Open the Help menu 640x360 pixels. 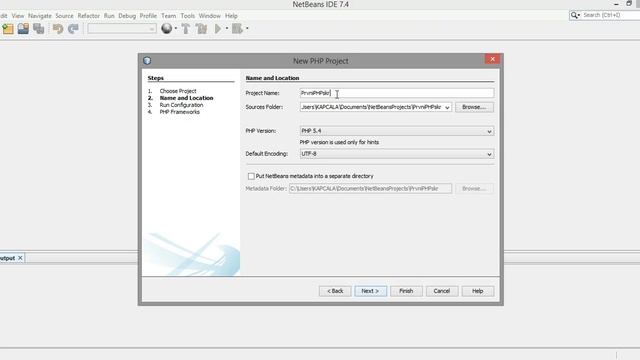(231, 16)
